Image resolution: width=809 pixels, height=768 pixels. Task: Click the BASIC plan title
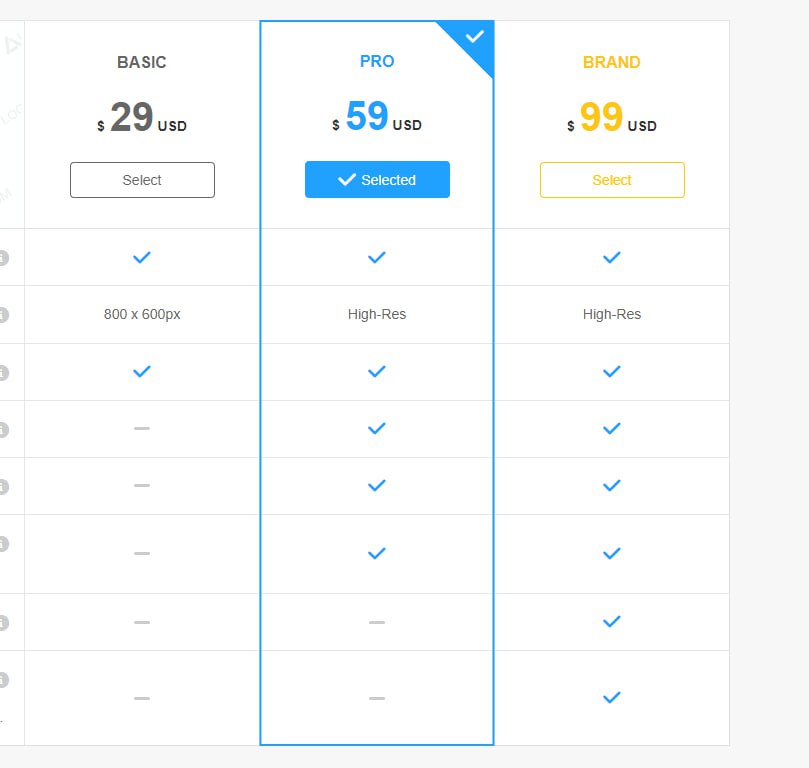pyautogui.click(x=142, y=62)
